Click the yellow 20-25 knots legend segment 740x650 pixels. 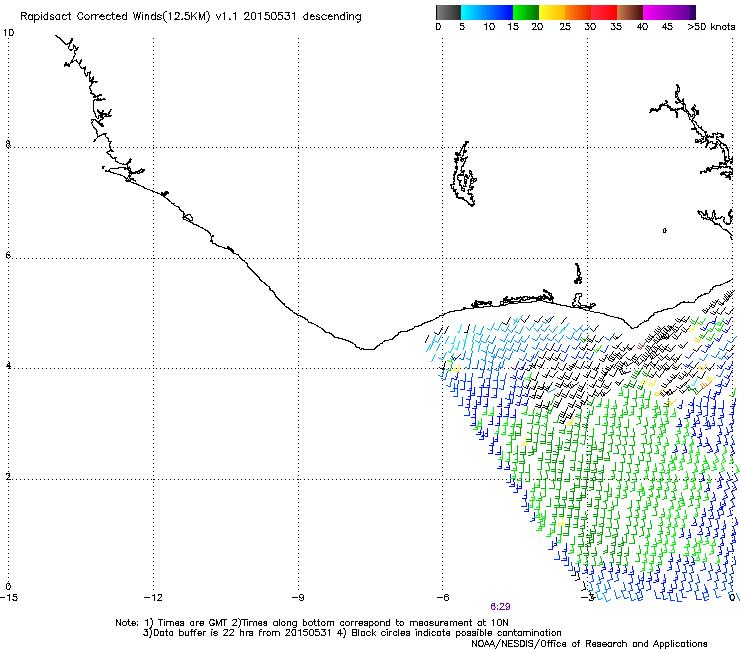point(552,12)
